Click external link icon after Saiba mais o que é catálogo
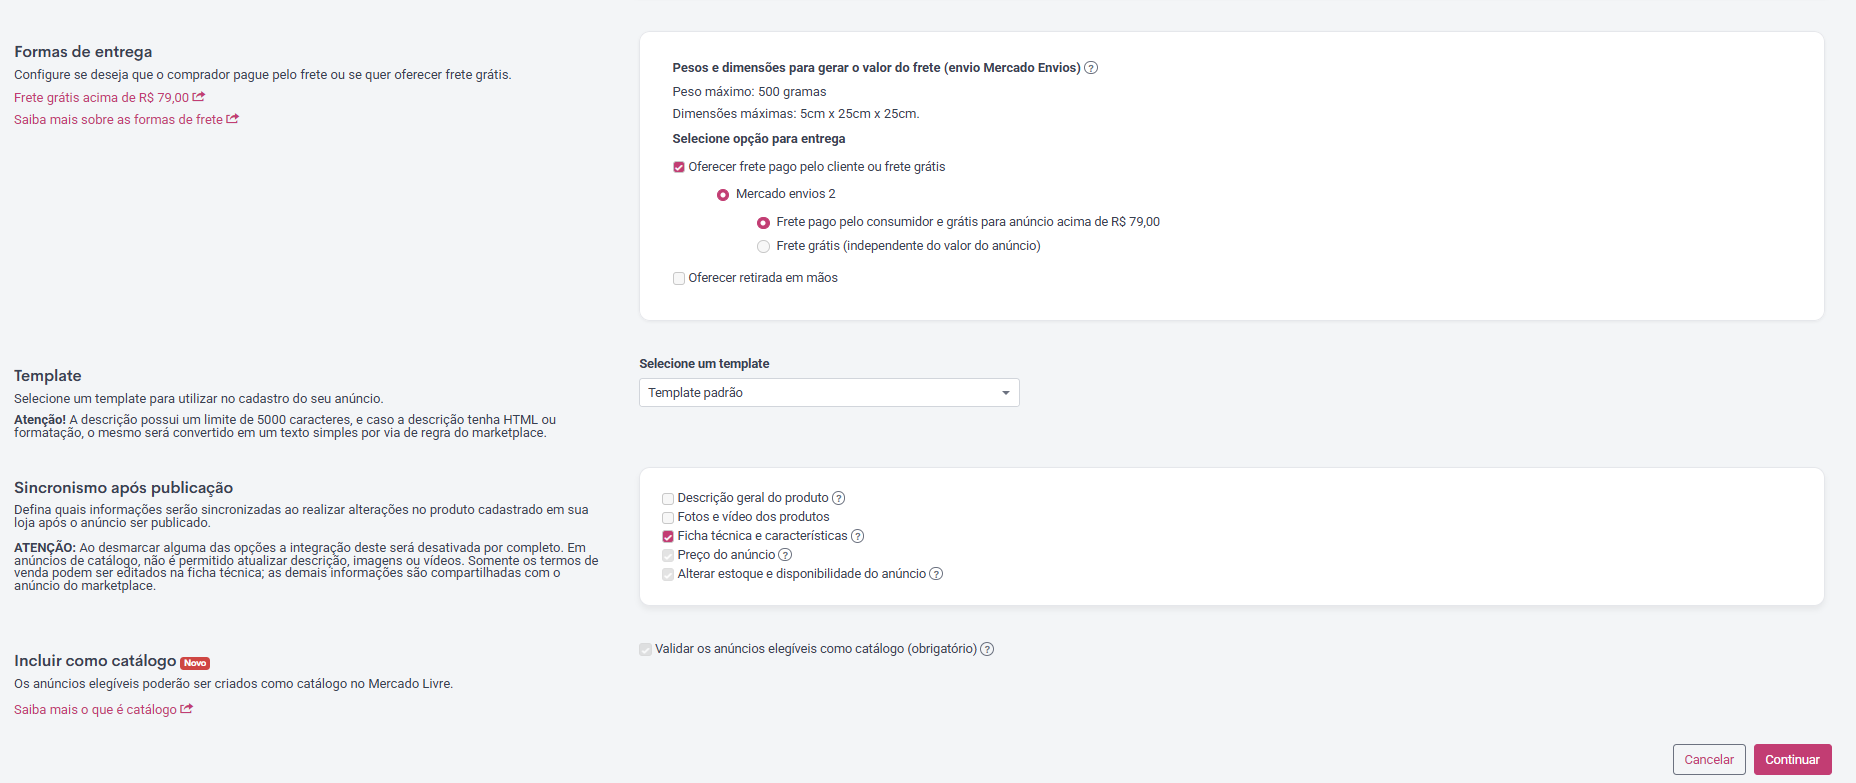This screenshot has width=1856, height=783. point(187,709)
